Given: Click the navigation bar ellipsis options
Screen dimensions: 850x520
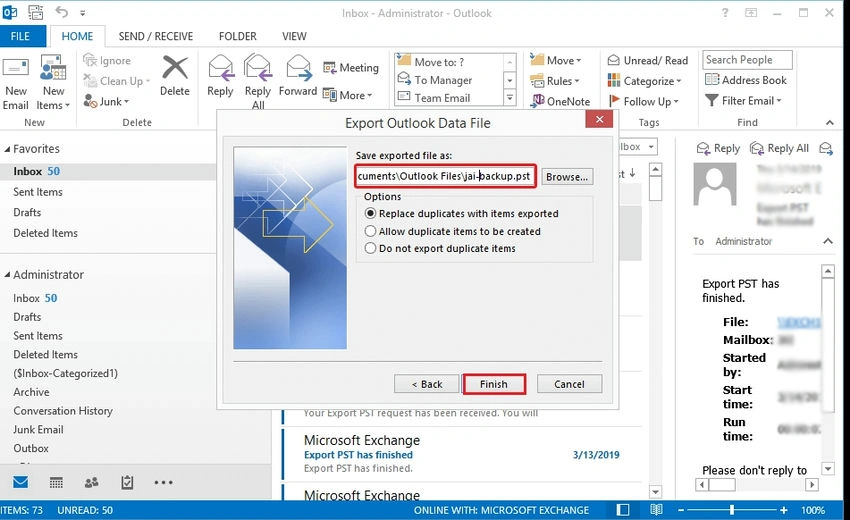Looking at the screenshot, I should tap(163, 482).
